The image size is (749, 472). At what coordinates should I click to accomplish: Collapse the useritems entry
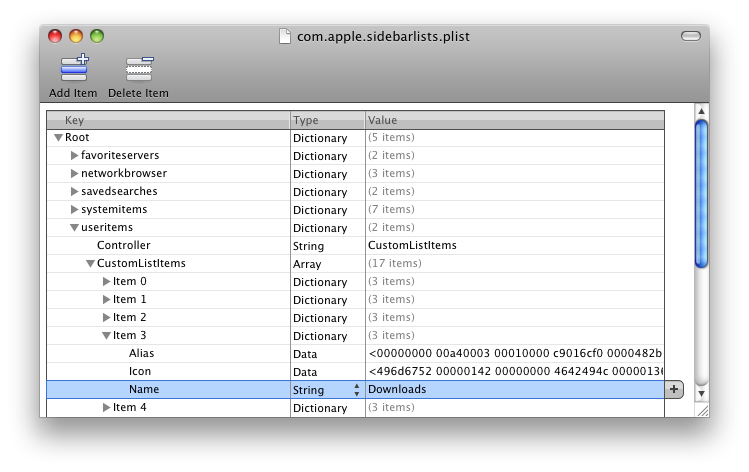74,227
